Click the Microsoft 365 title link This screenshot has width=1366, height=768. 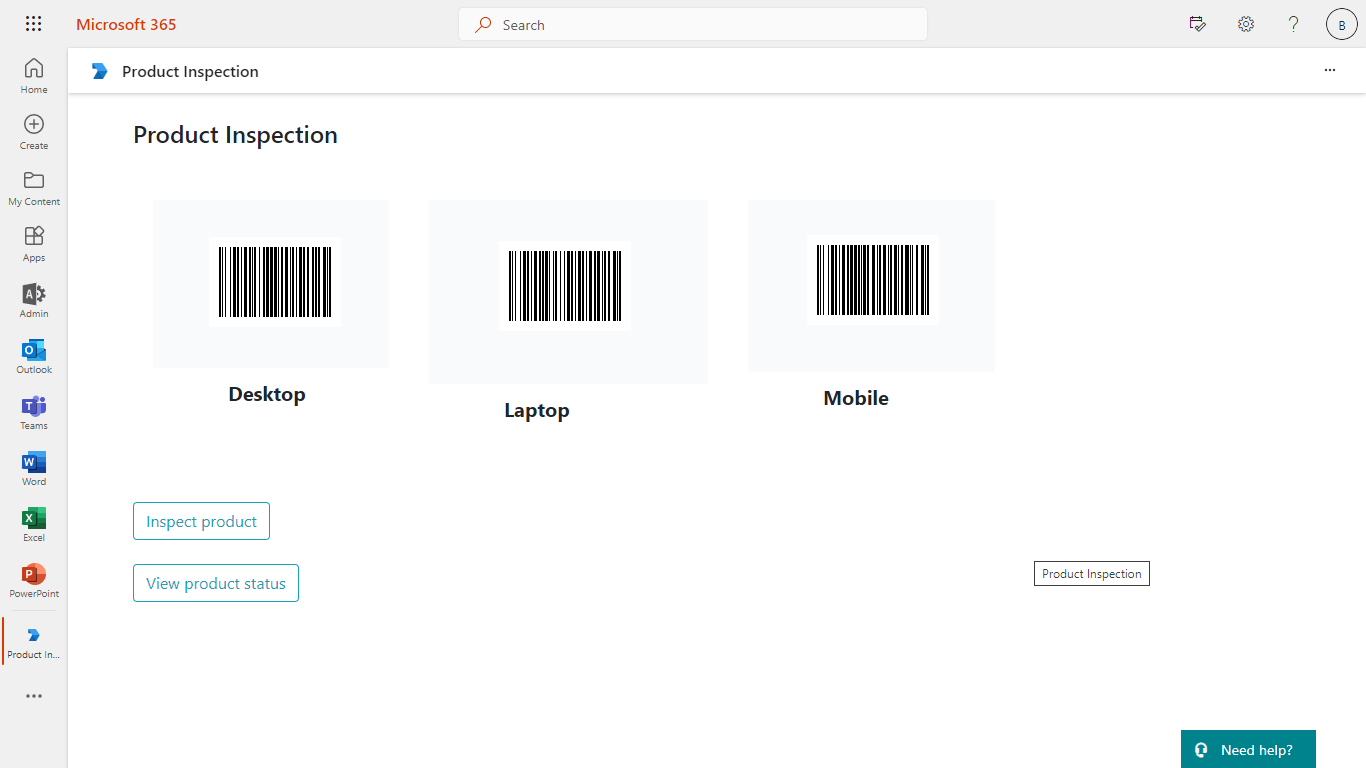click(x=126, y=24)
